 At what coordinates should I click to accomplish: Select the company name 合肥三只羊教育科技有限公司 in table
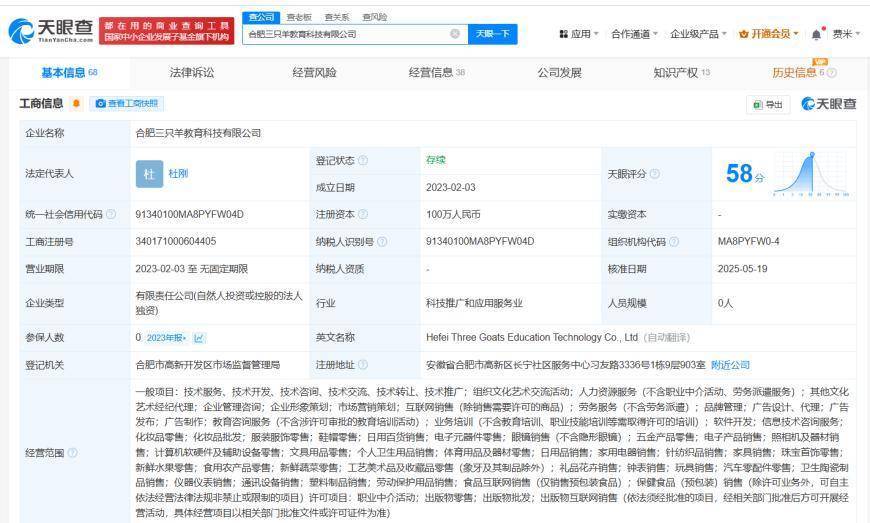coord(198,133)
